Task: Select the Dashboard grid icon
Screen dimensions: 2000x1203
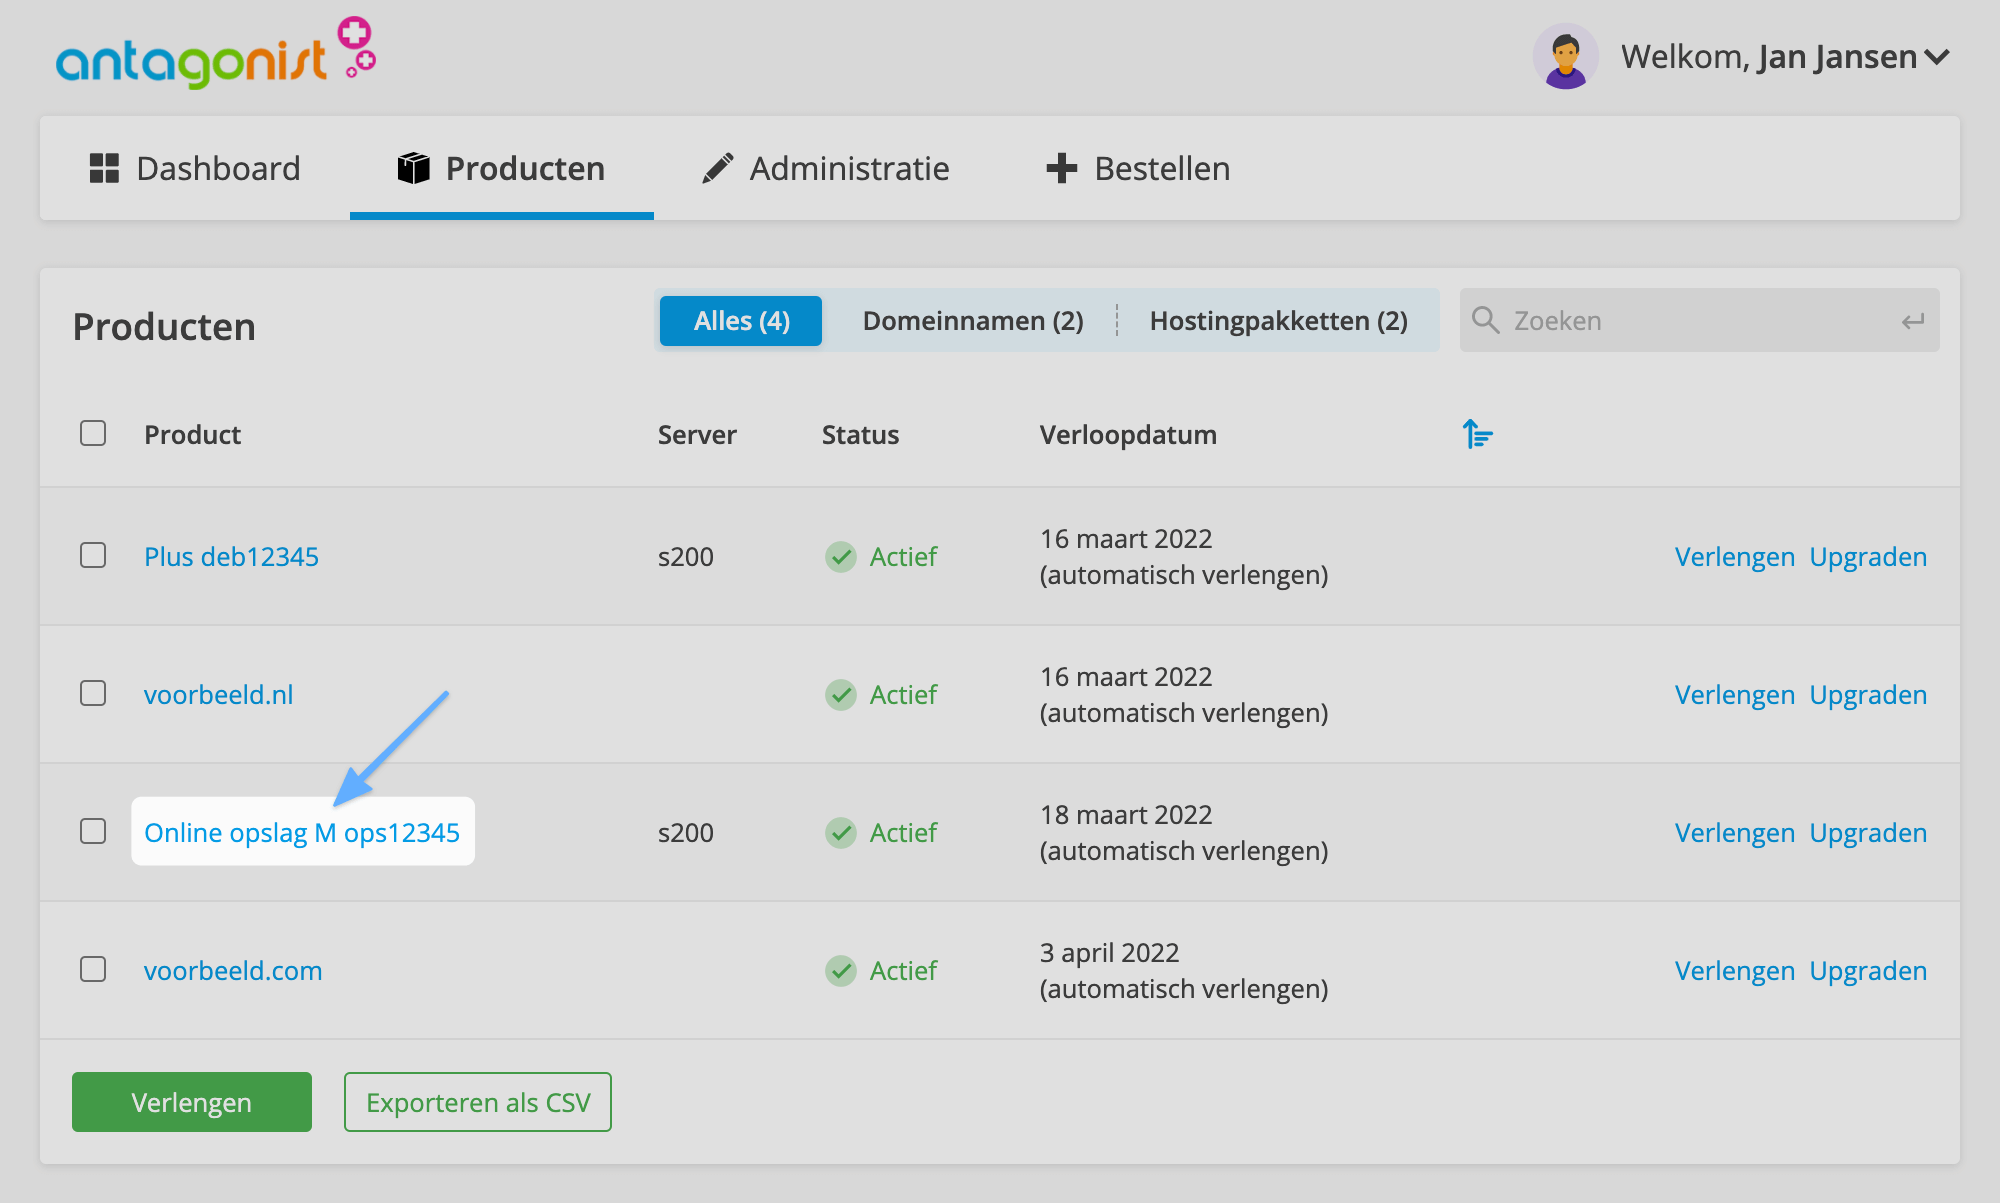Action: point(105,168)
